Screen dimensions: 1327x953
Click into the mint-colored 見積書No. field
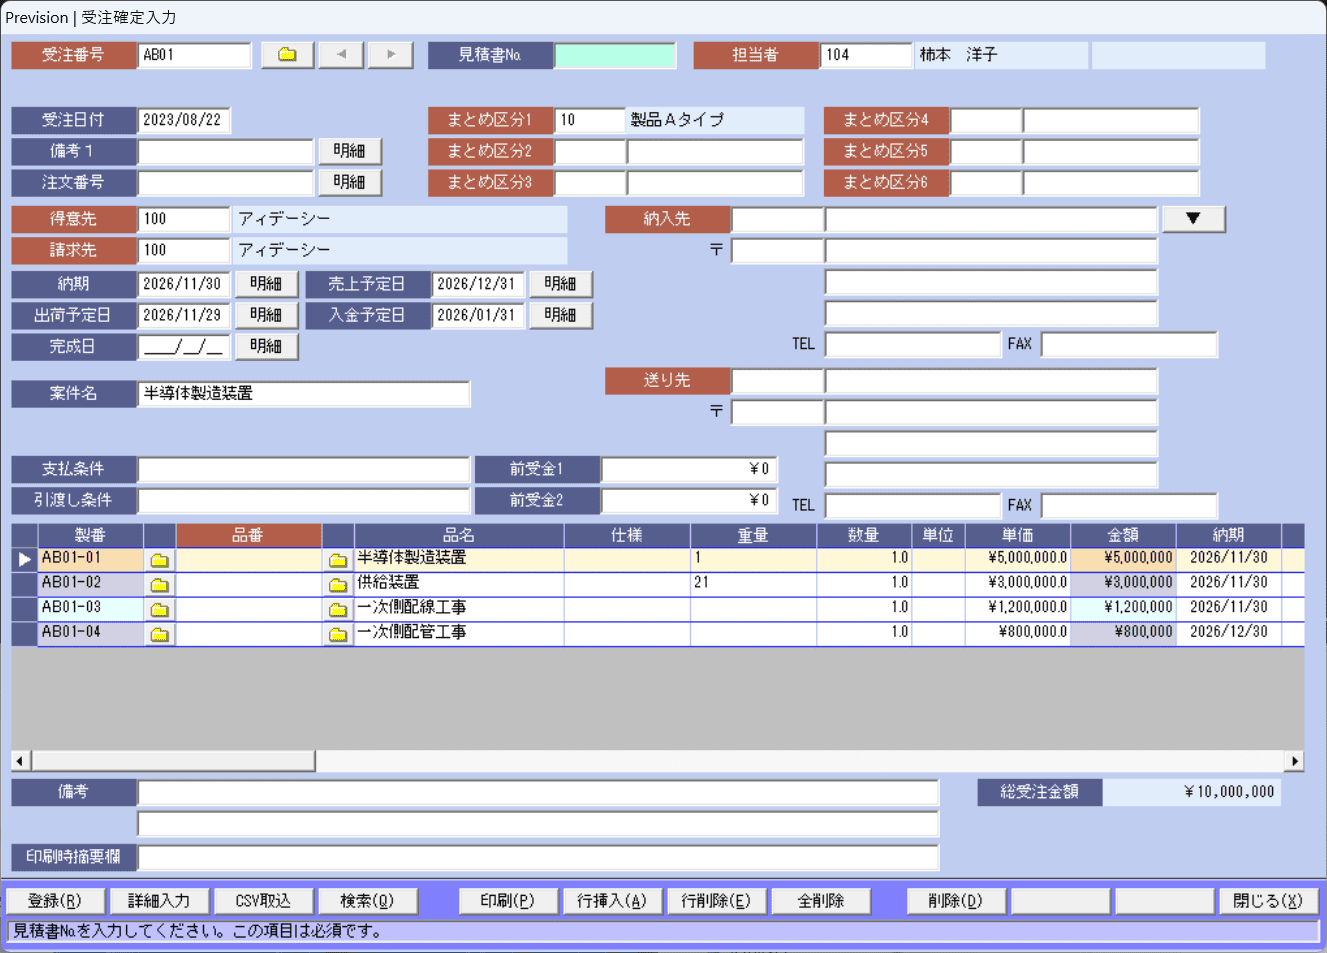point(615,55)
